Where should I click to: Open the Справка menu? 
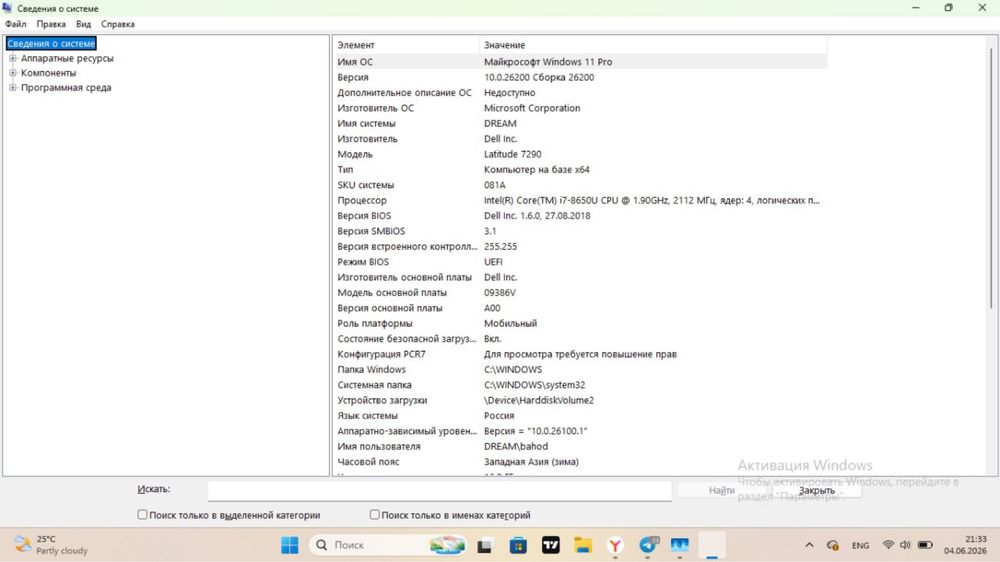(x=118, y=24)
